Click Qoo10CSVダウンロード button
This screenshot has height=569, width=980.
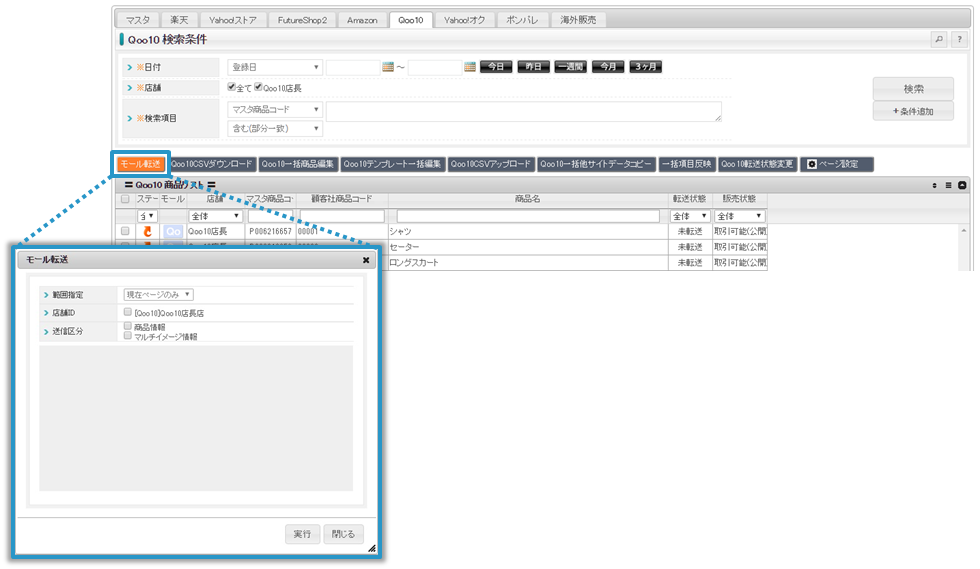point(212,164)
